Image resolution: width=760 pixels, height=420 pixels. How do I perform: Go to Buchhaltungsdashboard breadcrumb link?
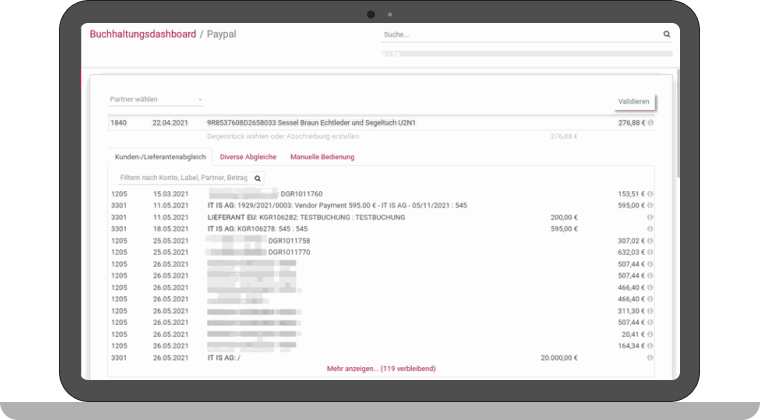[142, 34]
